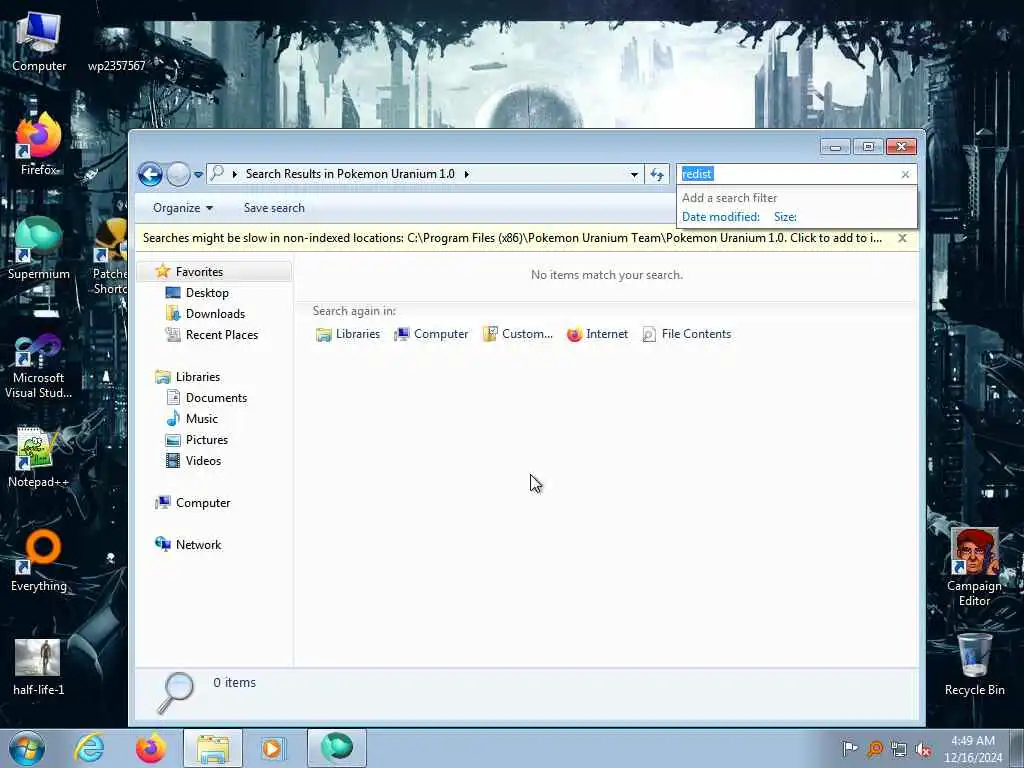The image size is (1024, 768).
Task: Open the Windows Start menu
Action: coord(27,748)
